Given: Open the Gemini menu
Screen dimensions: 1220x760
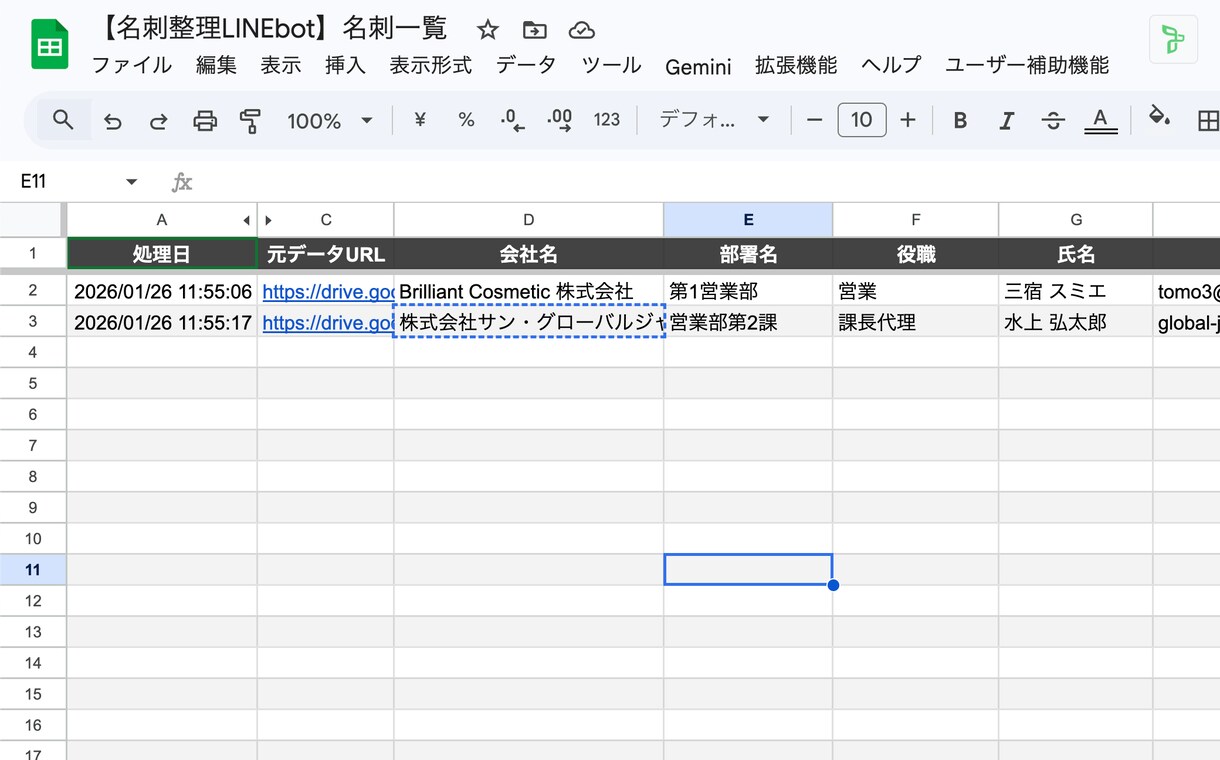Looking at the screenshot, I should tap(698, 67).
